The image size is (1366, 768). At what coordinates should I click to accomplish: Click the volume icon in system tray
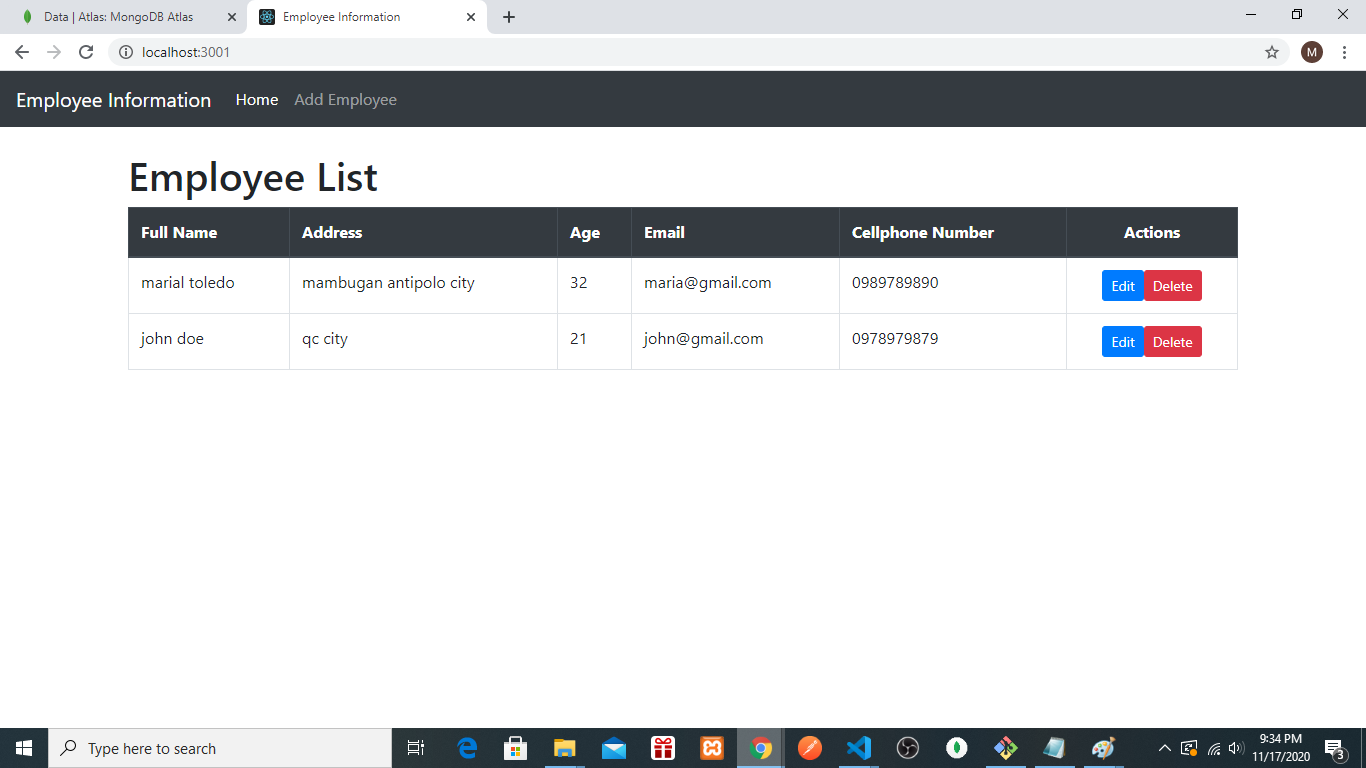[x=1233, y=747]
